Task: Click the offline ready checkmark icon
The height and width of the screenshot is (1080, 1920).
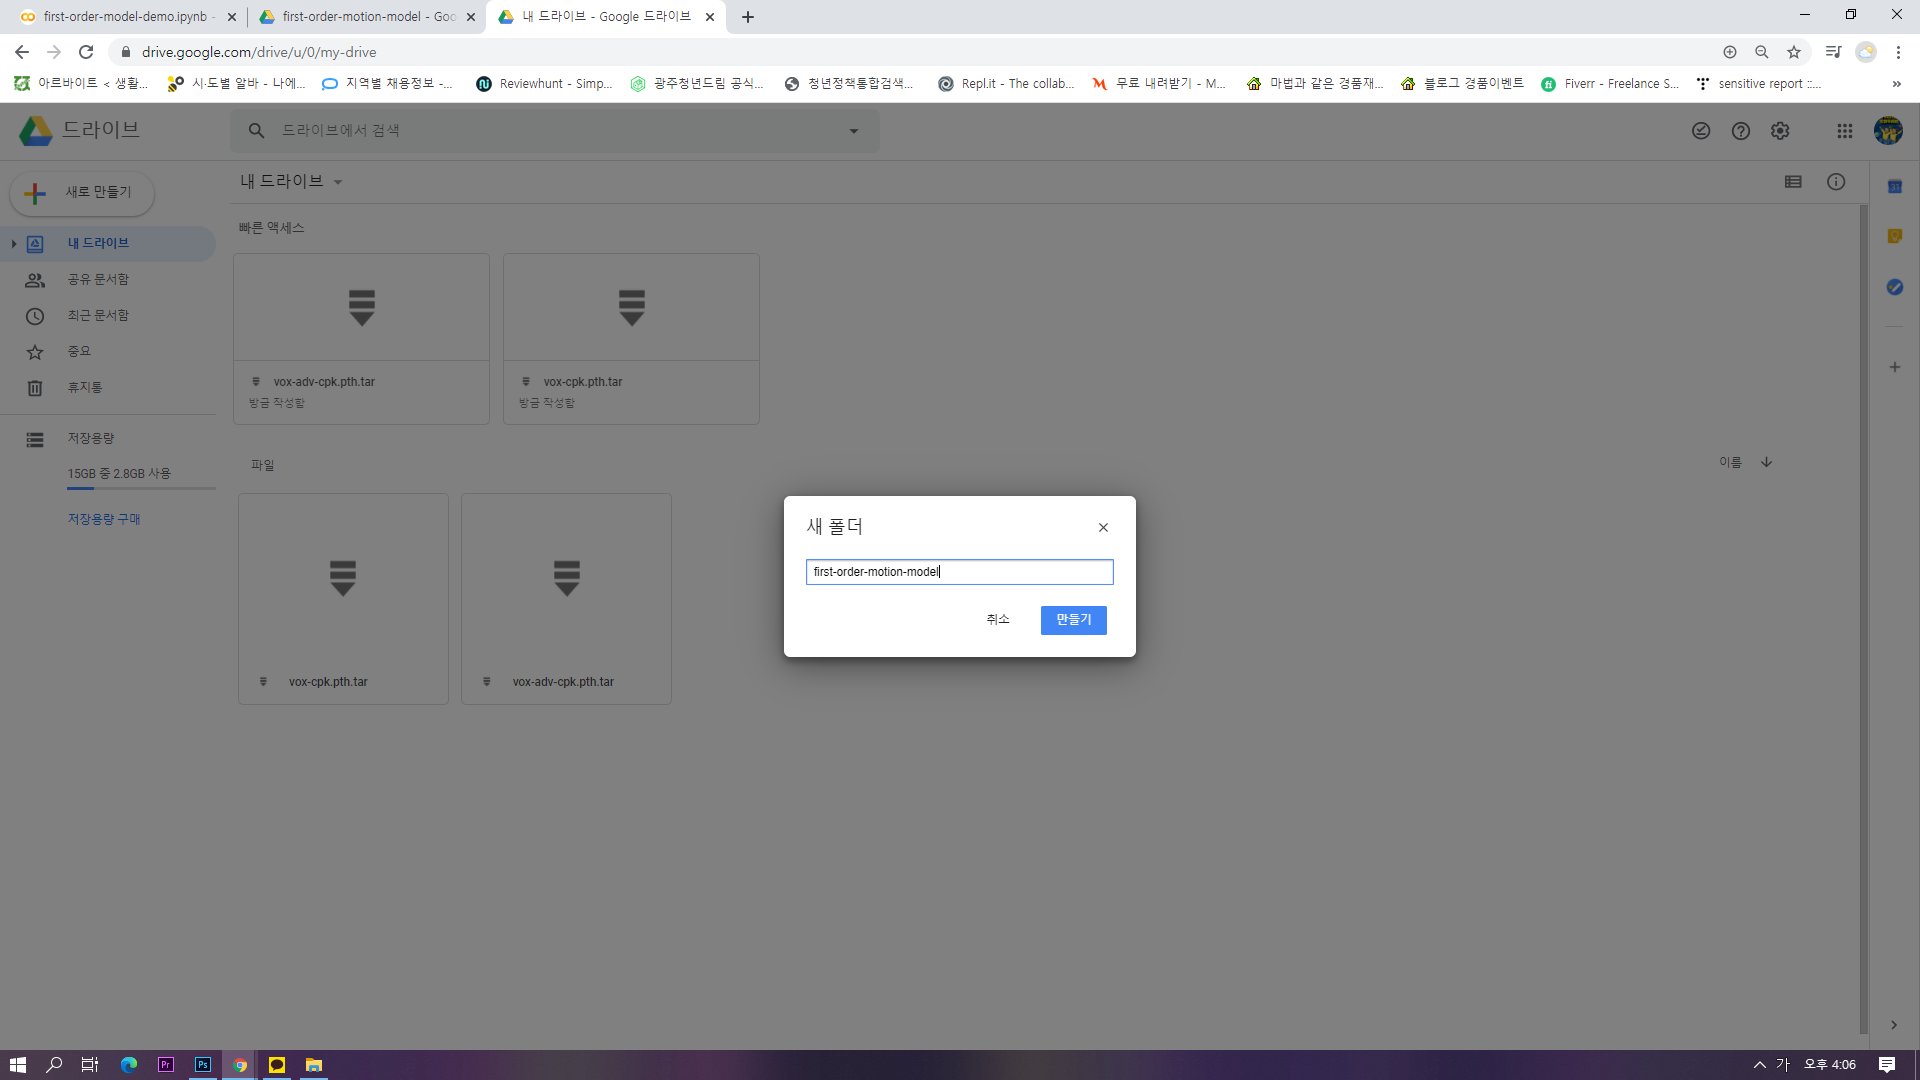Action: 1700,131
